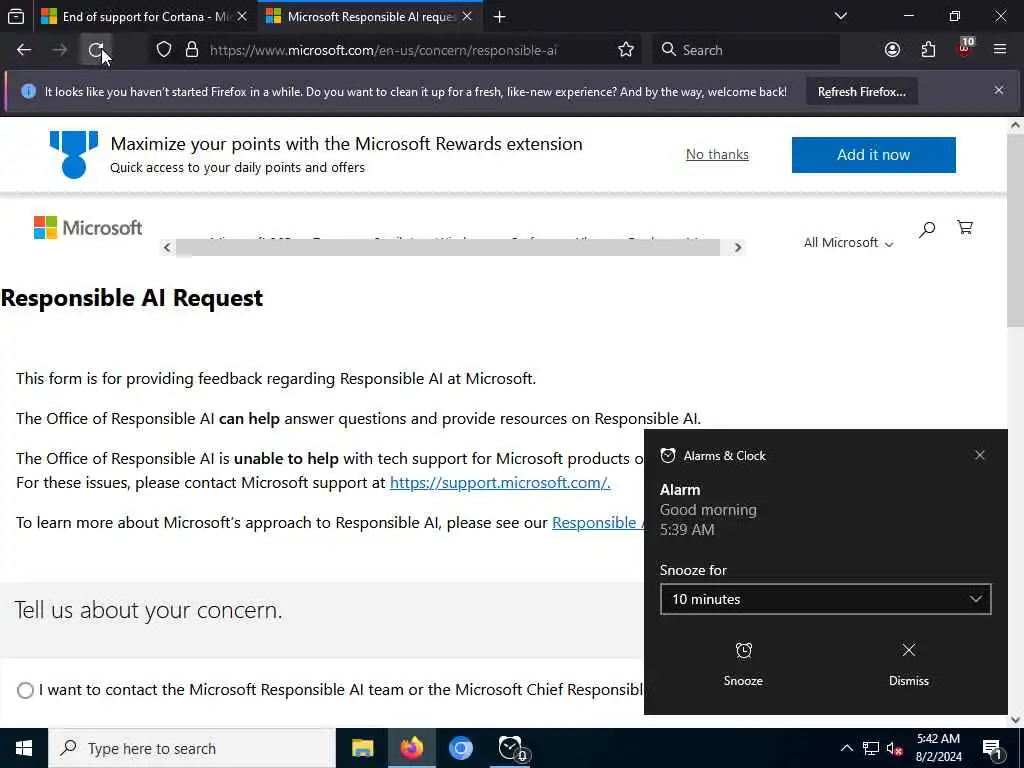Go back using the browser back arrow

coord(24,50)
